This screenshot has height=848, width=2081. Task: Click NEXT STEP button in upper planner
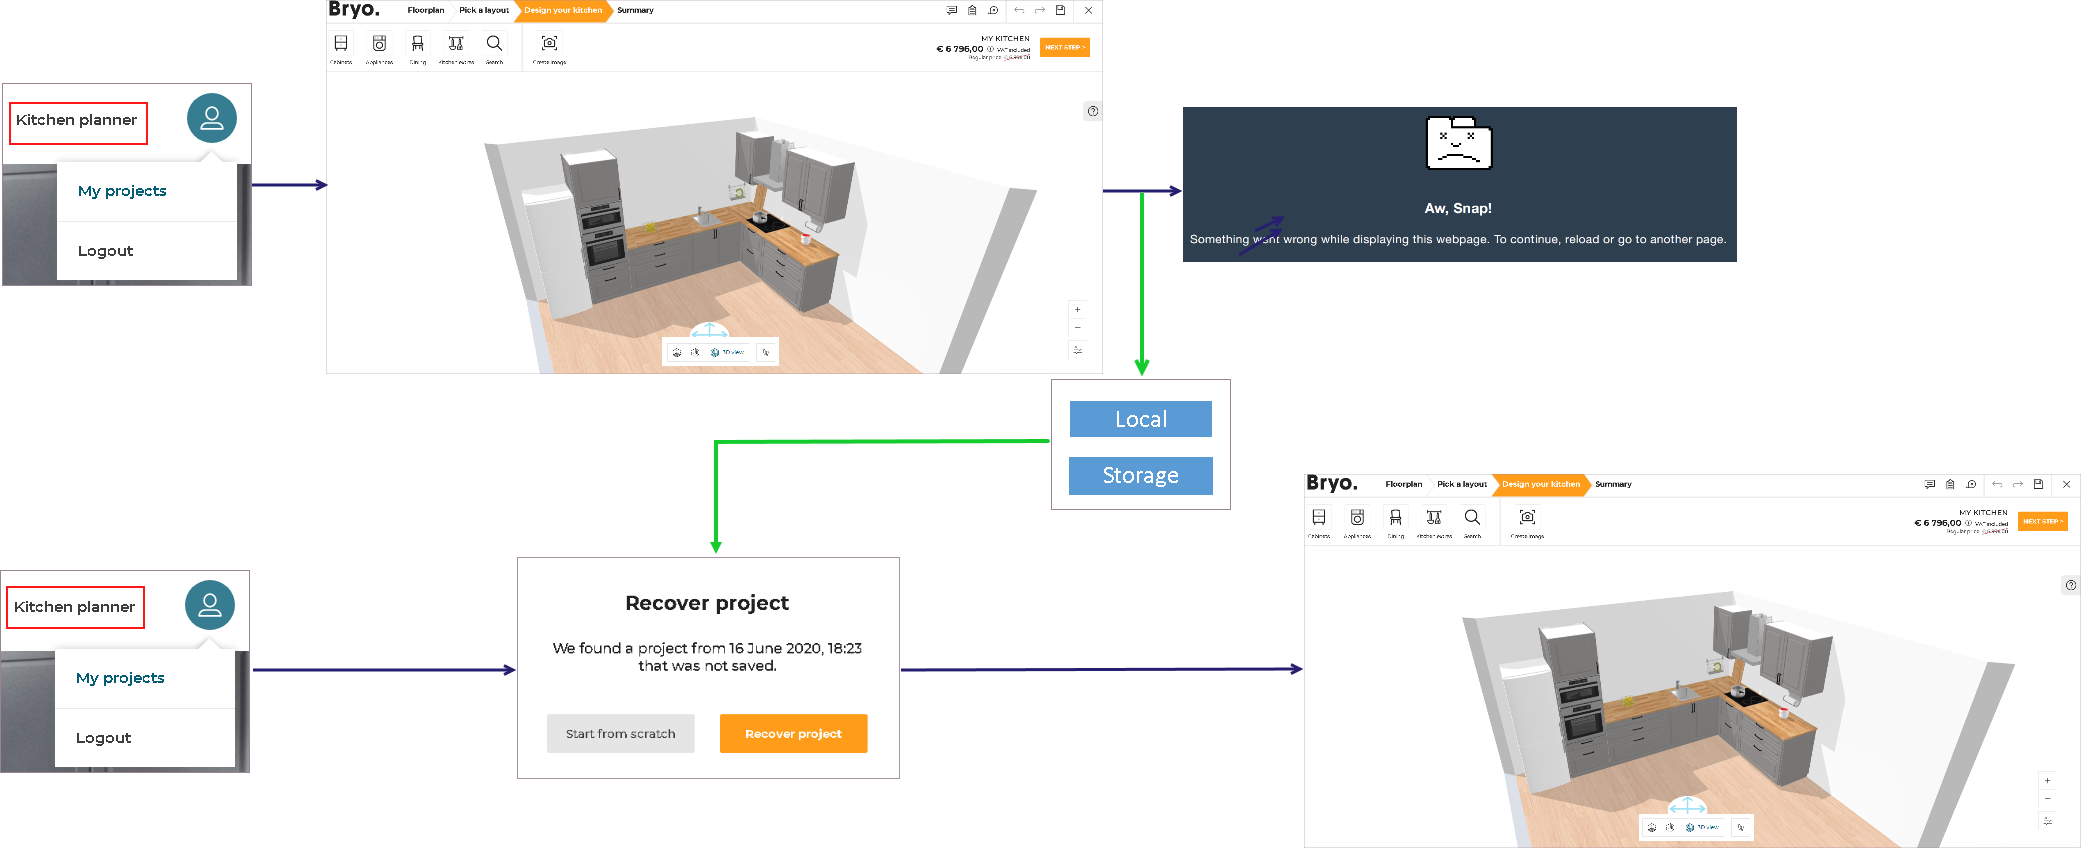[x=1065, y=47]
